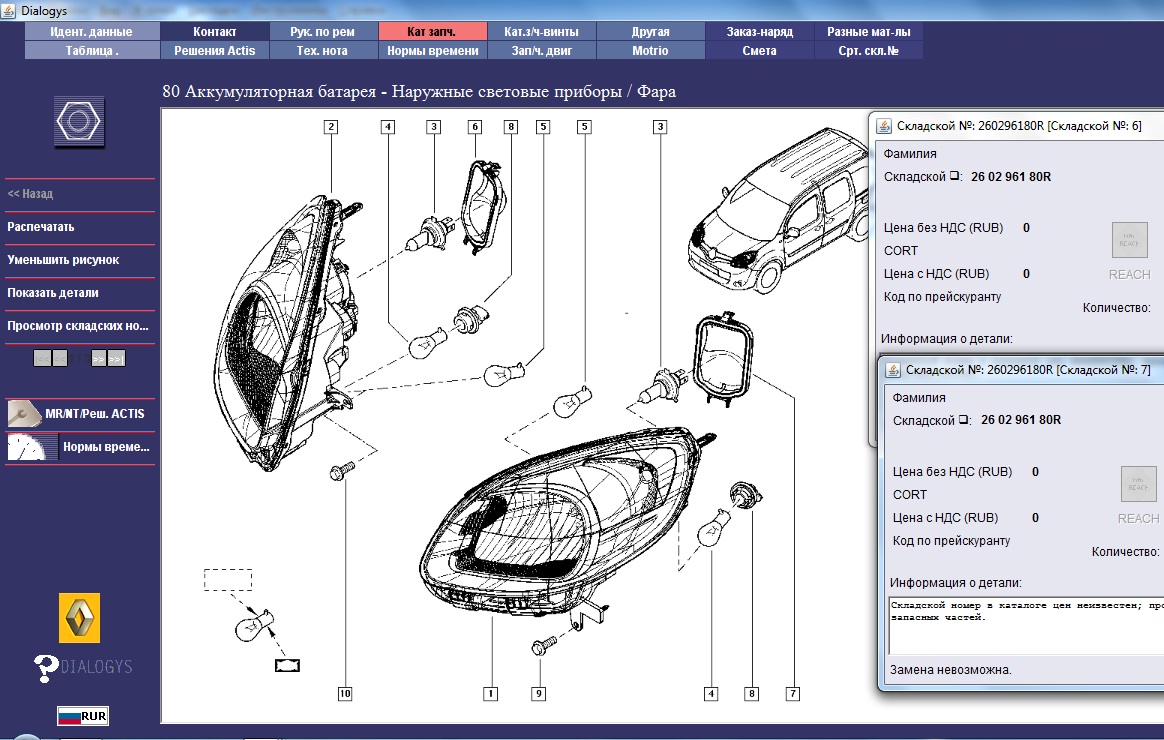Go to previous diagram page button

pyautogui.click(x=60, y=358)
